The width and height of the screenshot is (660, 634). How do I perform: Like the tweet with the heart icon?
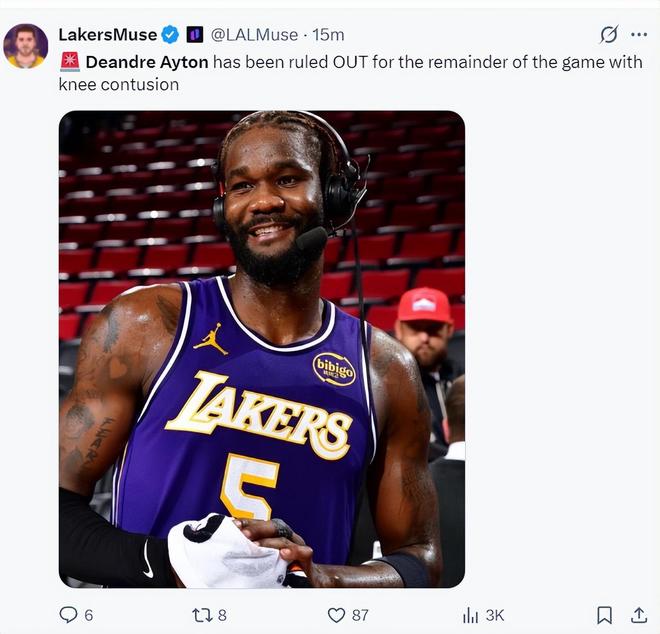tap(337, 615)
